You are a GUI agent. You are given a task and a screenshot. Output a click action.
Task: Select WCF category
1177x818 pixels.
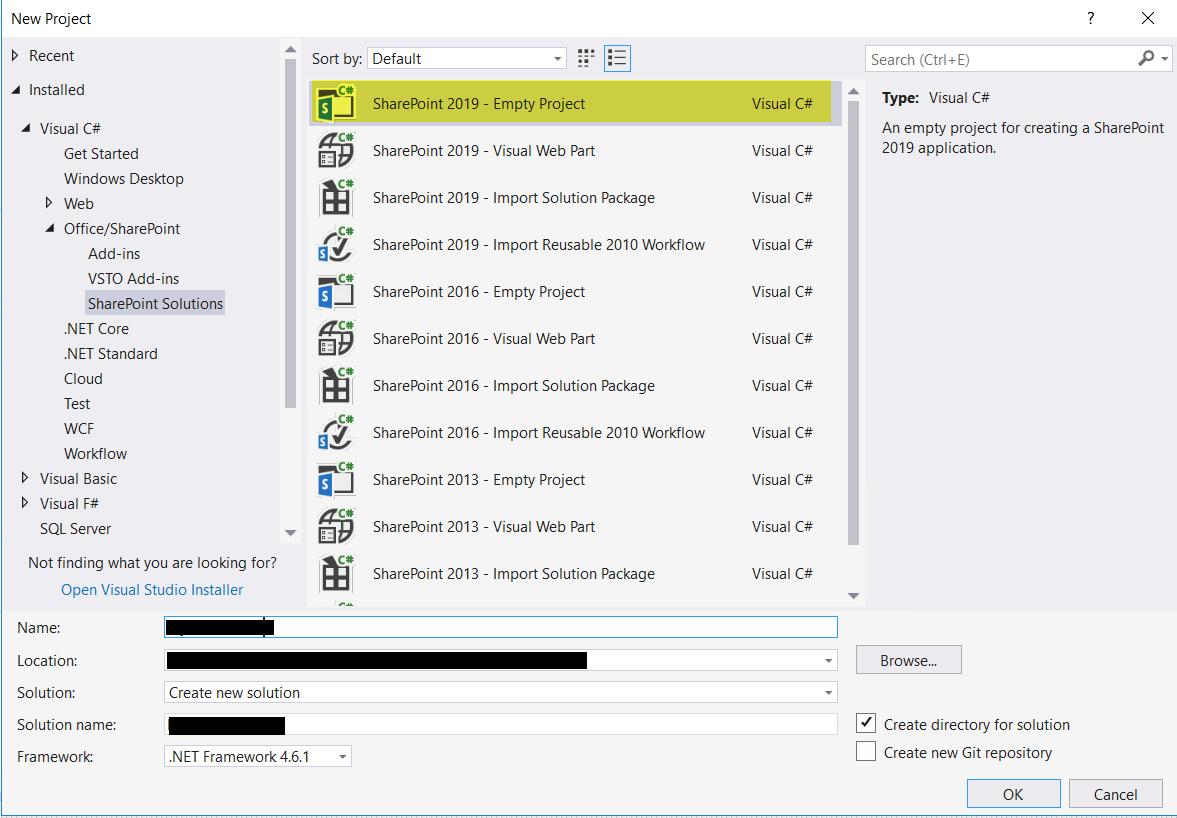pyautogui.click(x=79, y=429)
